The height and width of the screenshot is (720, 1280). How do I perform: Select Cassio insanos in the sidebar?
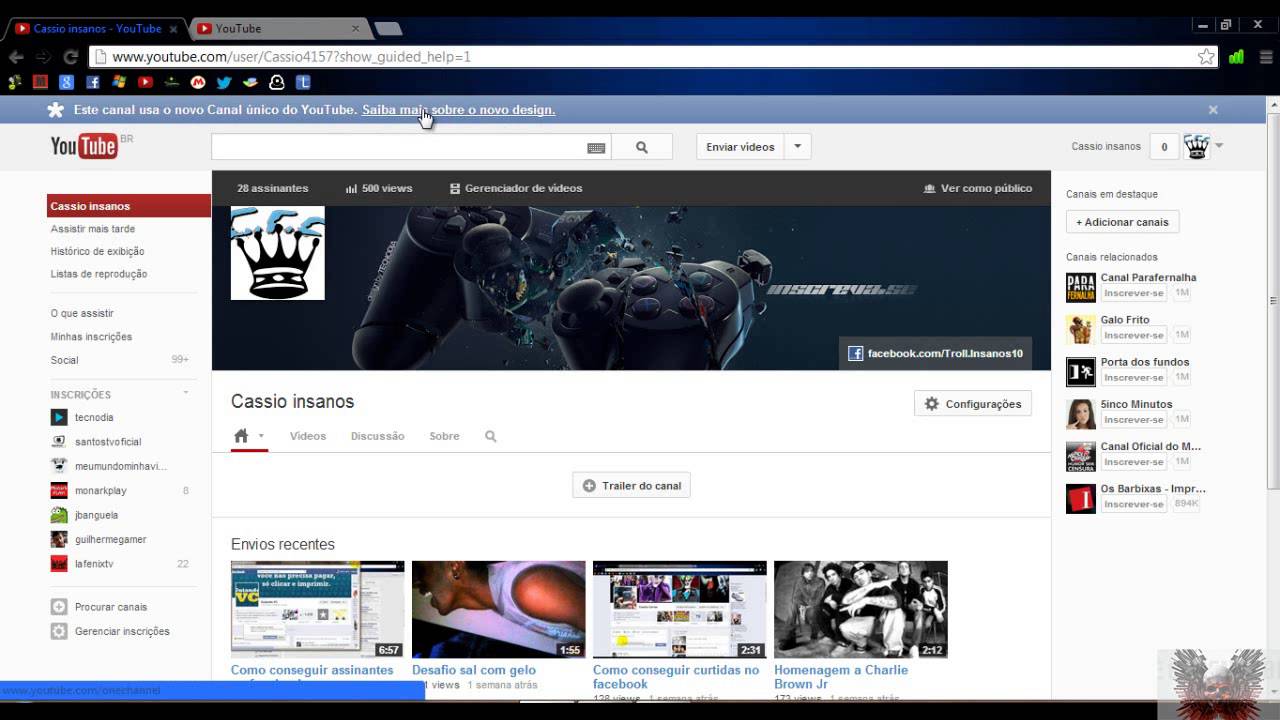pyautogui.click(x=129, y=206)
